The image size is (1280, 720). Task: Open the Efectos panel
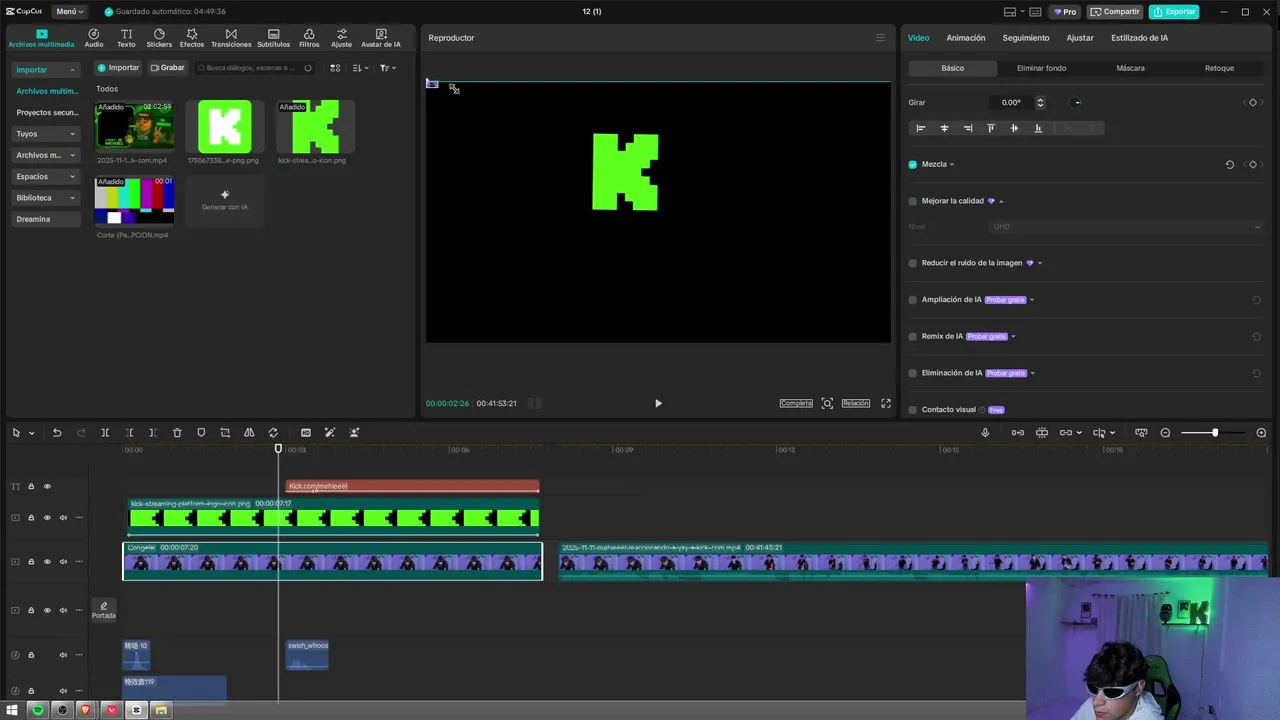coord(192,38)
